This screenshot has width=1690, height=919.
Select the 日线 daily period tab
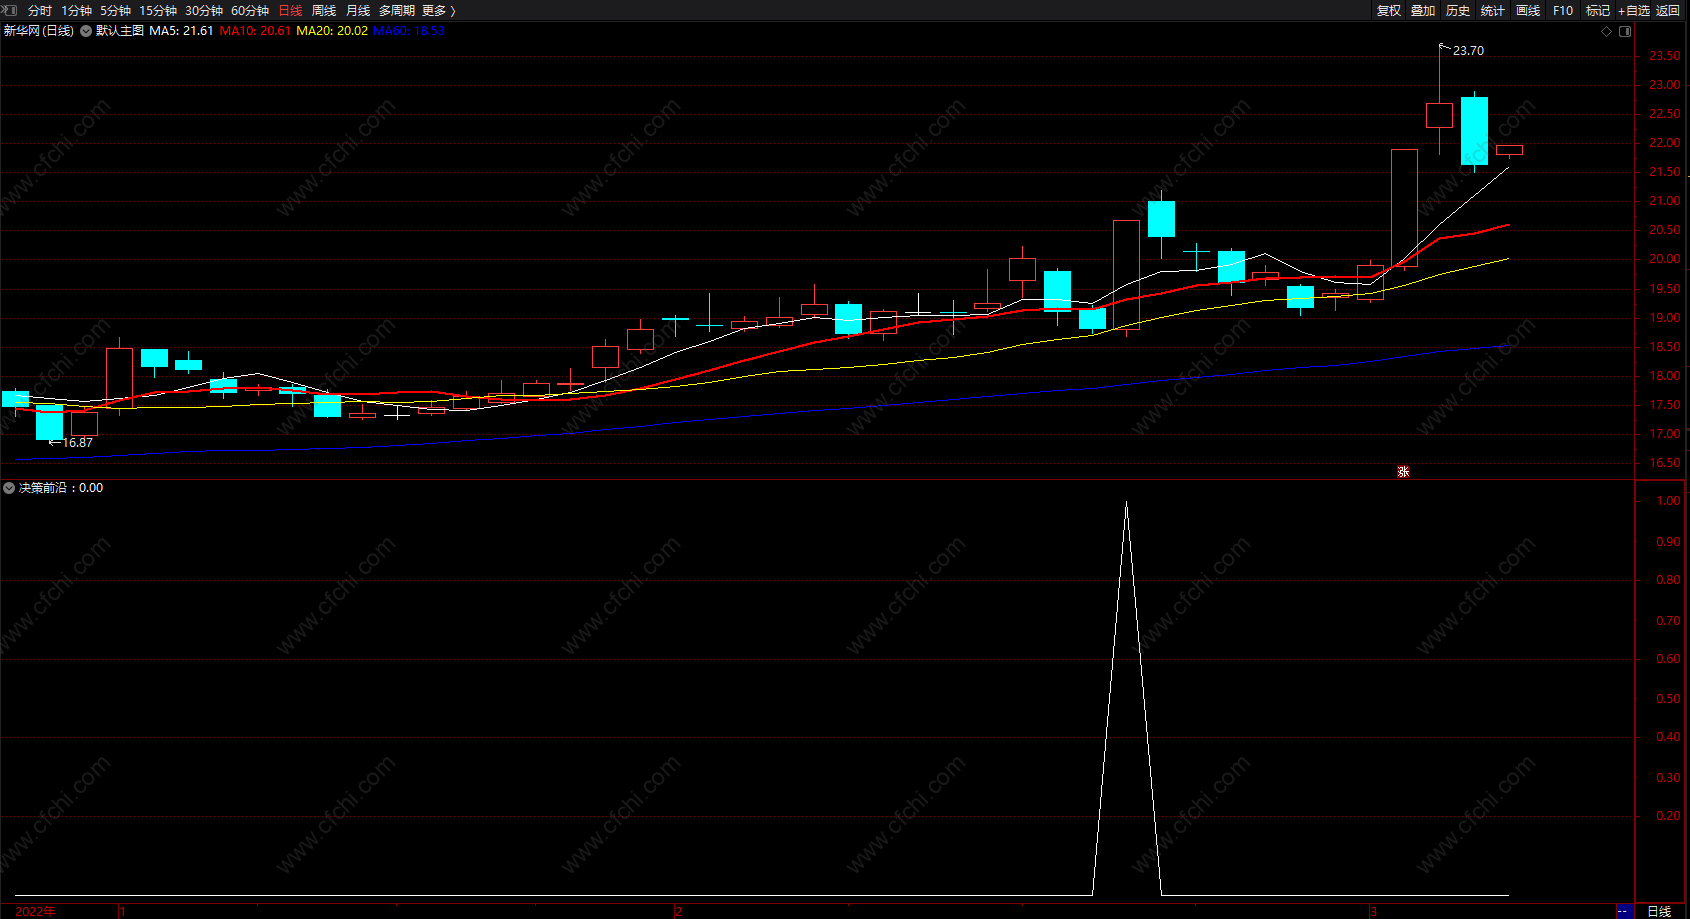(x=290, y=11)
